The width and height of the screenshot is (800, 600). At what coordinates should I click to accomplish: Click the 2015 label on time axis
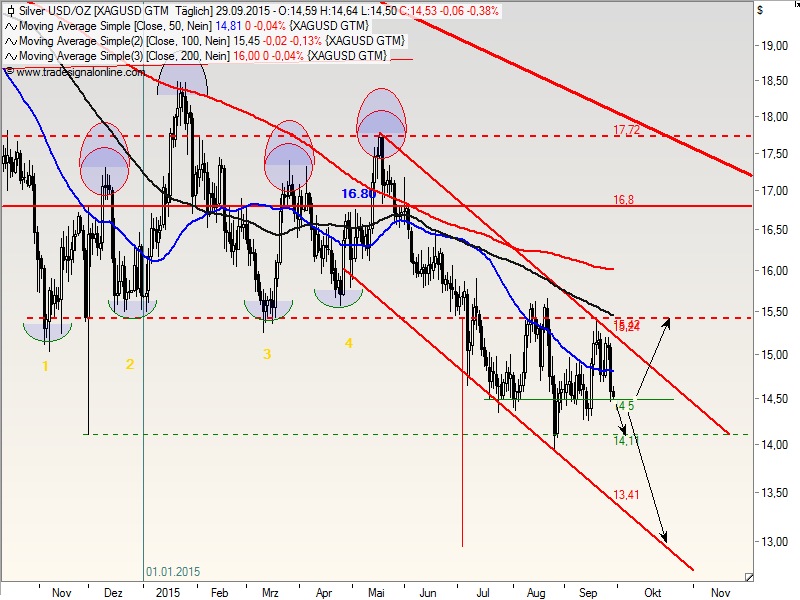[168, 593]
